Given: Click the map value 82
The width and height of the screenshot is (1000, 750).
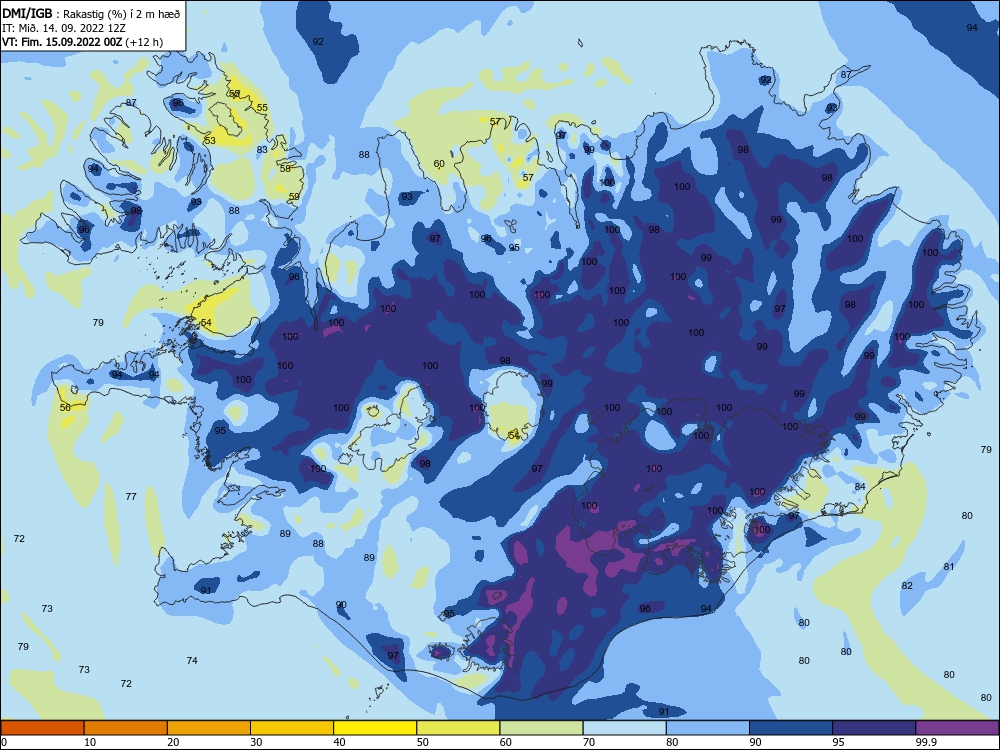Looking at the screenshot, I should tap(907, 585).
